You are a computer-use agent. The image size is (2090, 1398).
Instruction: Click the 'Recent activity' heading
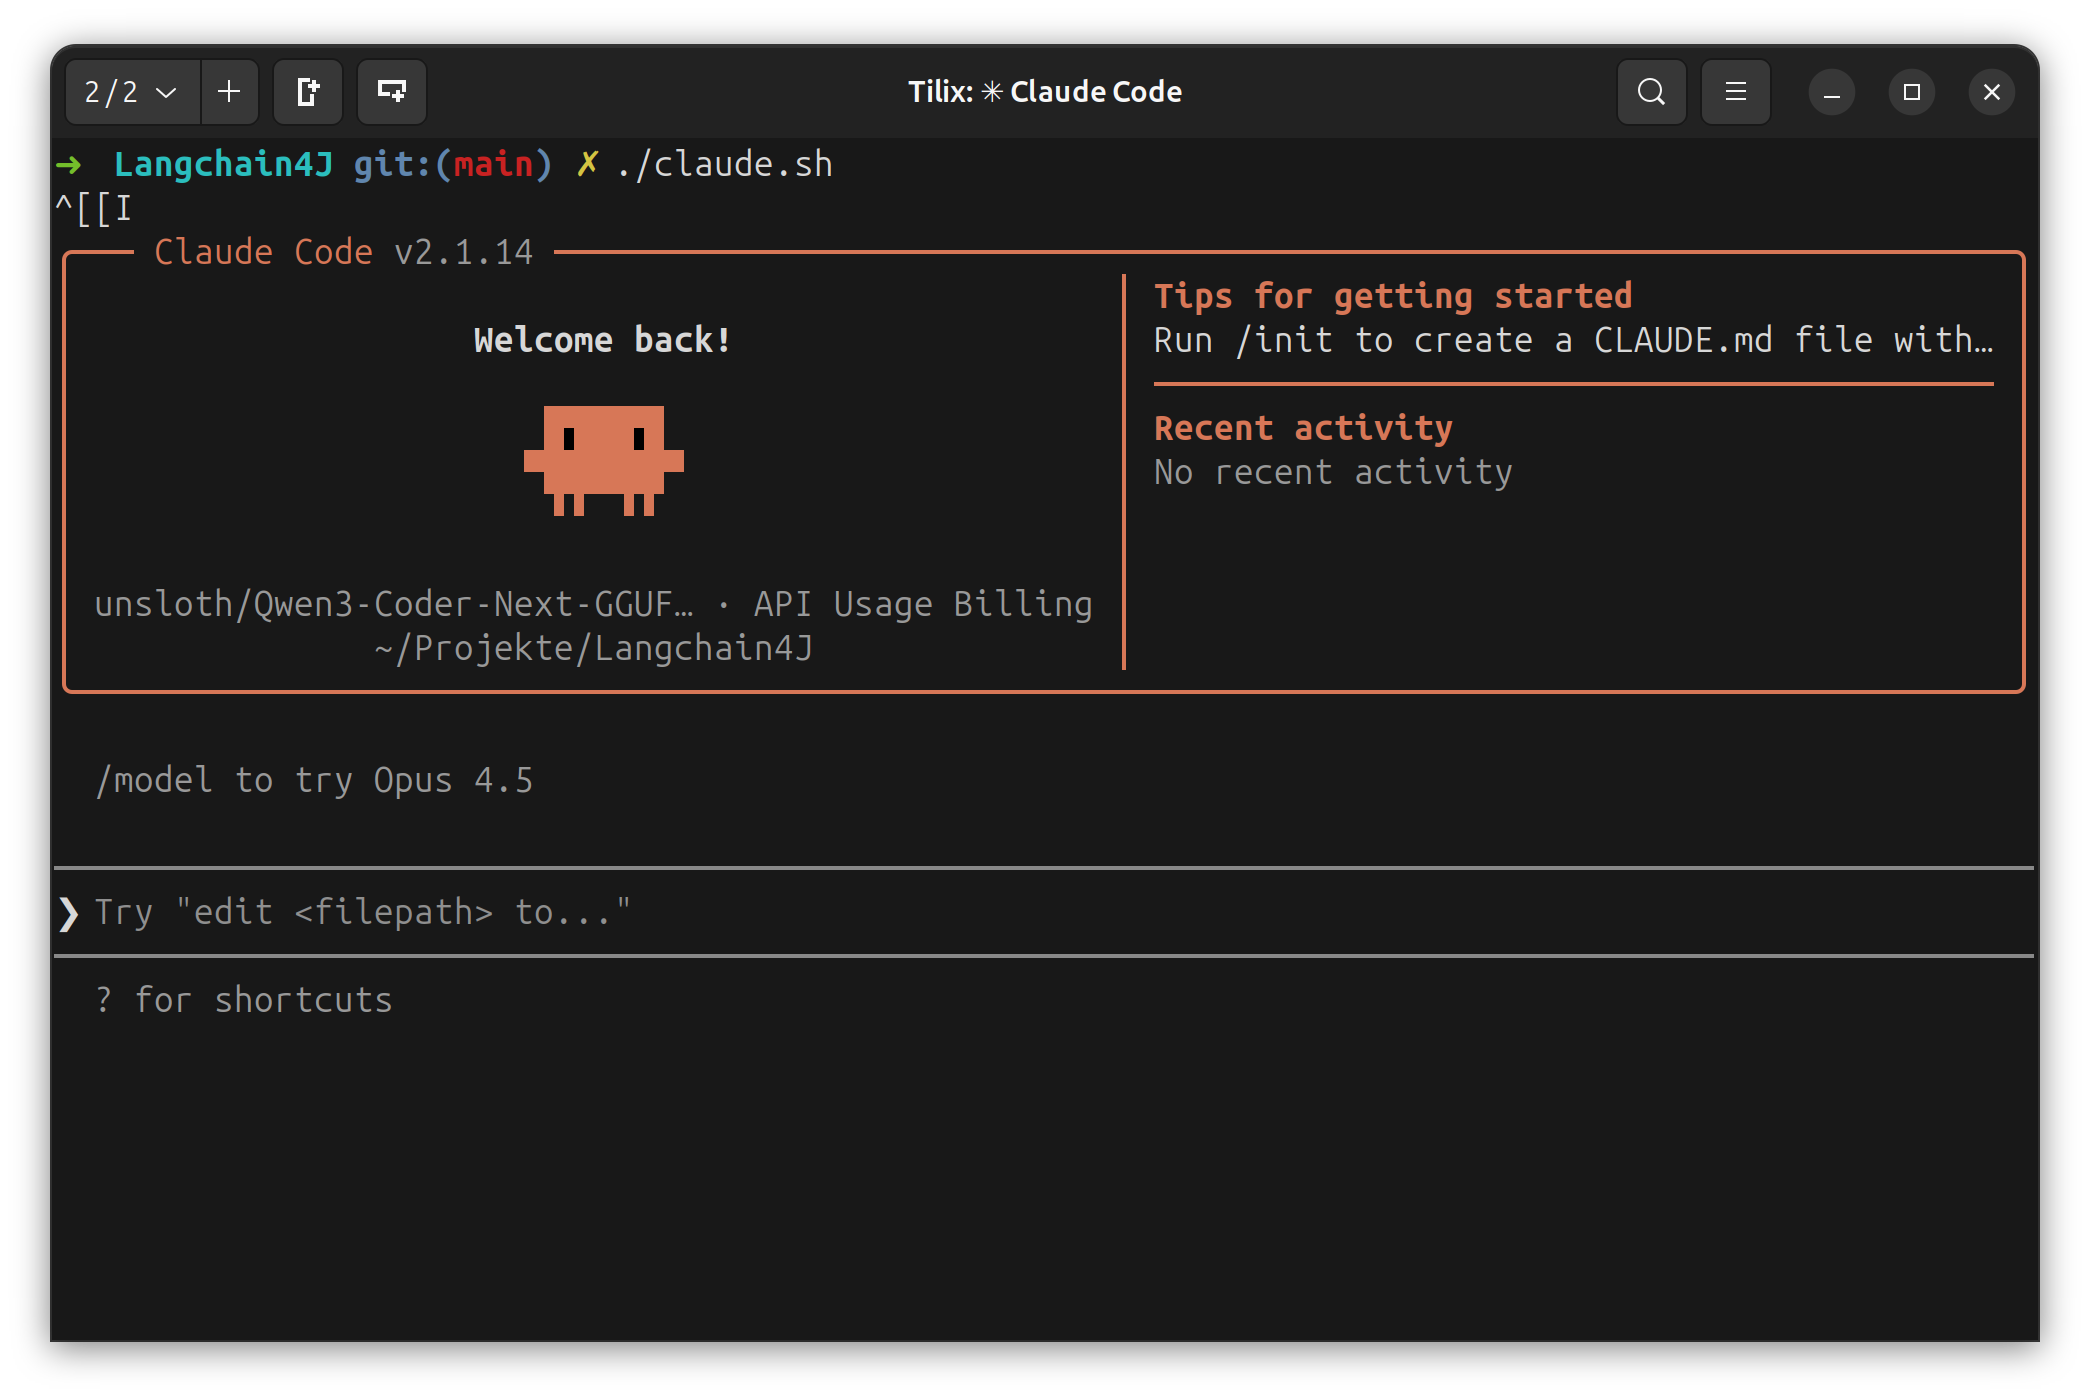[x=1302, y=428]
